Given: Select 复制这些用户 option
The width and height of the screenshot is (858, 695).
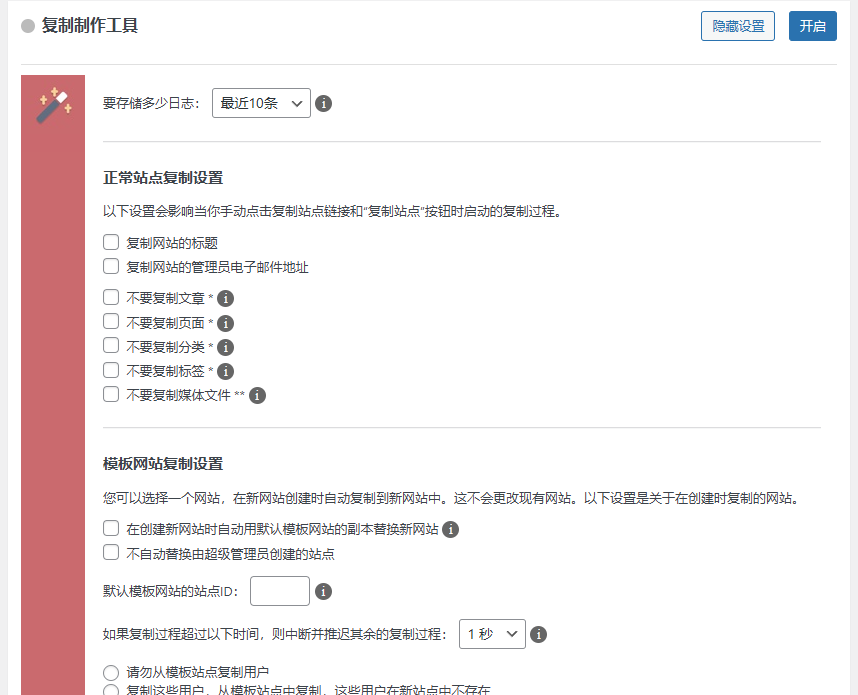Looking at the screenshot, I should coord(112,691).
